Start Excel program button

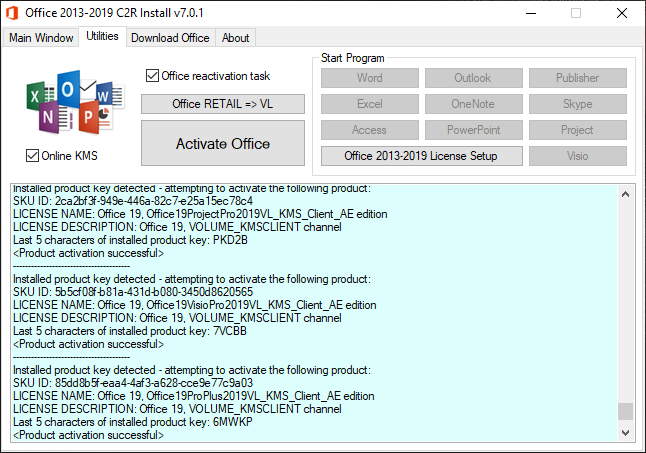tap(370, 104)
